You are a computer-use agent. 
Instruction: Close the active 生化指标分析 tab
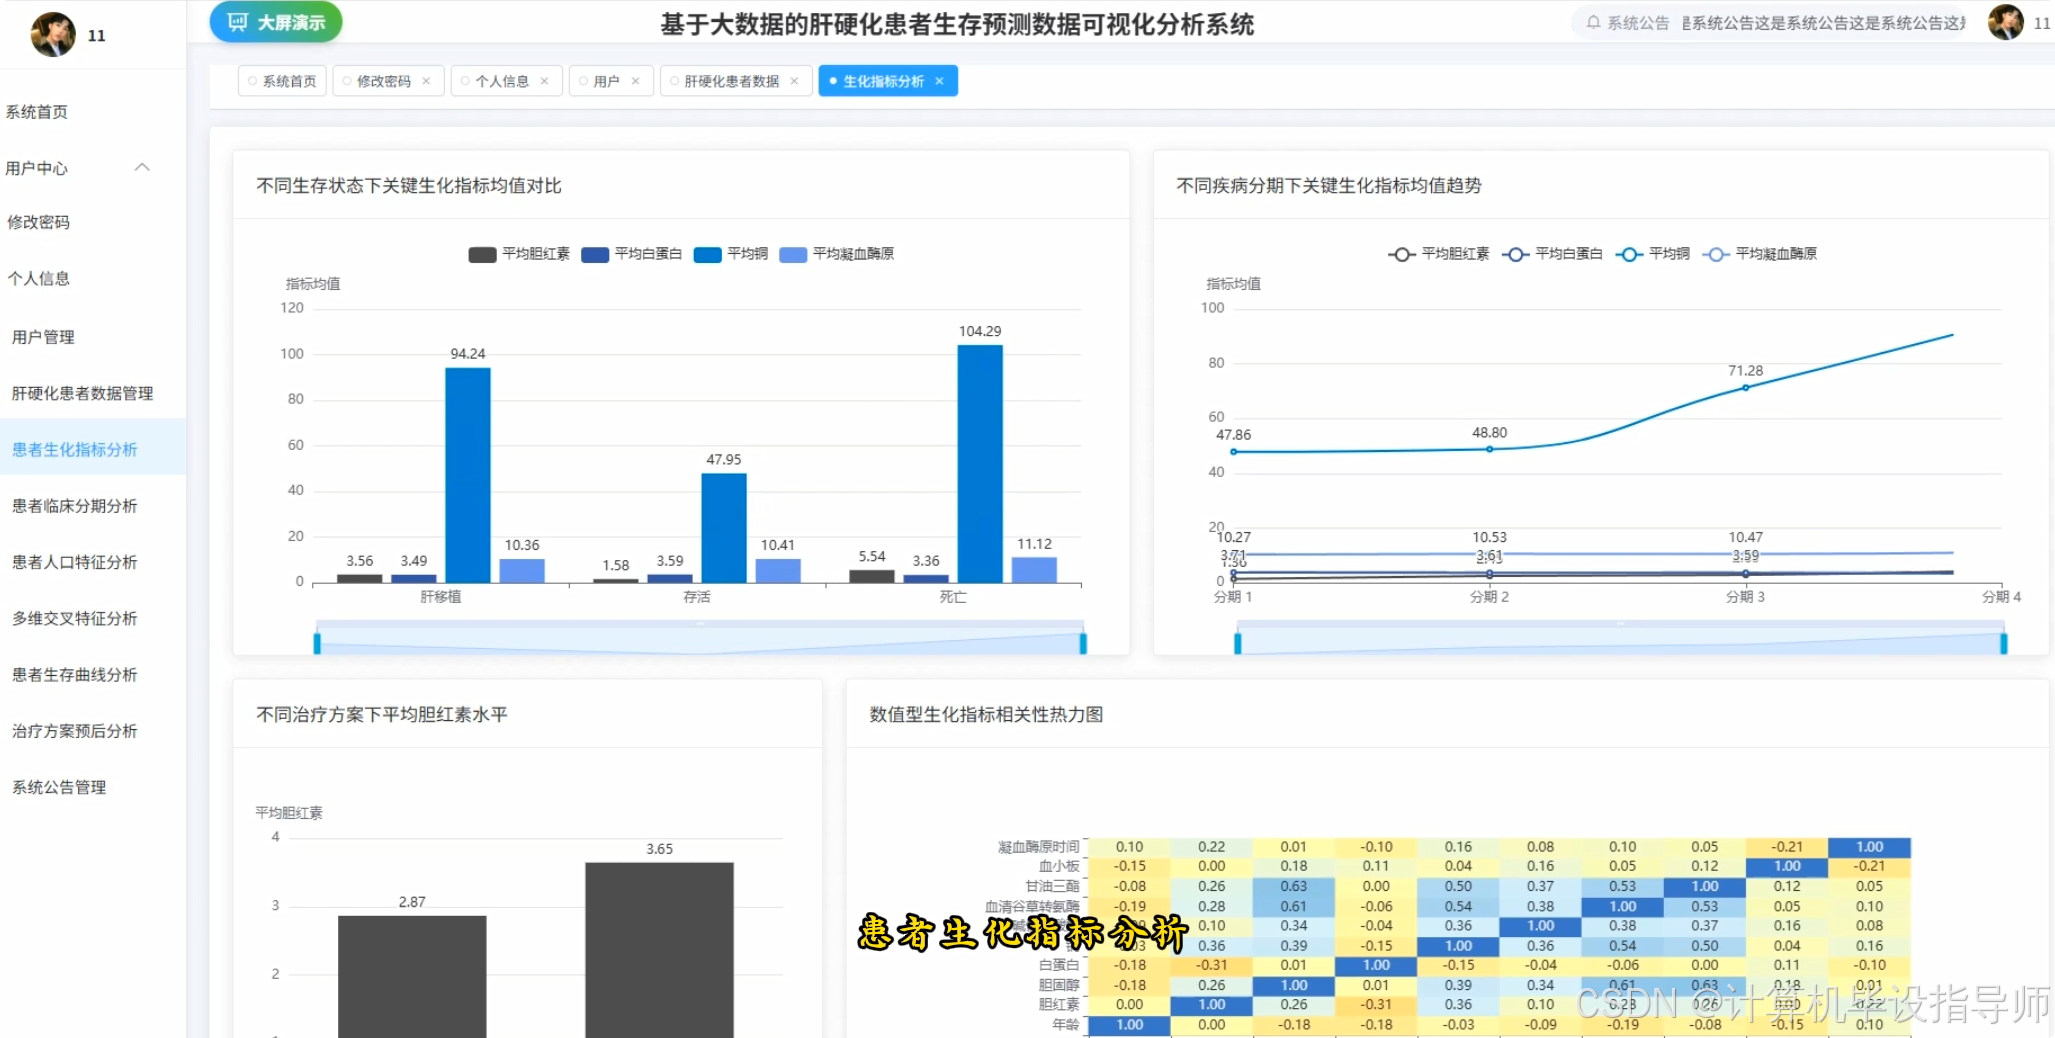(x=939, y=80)
